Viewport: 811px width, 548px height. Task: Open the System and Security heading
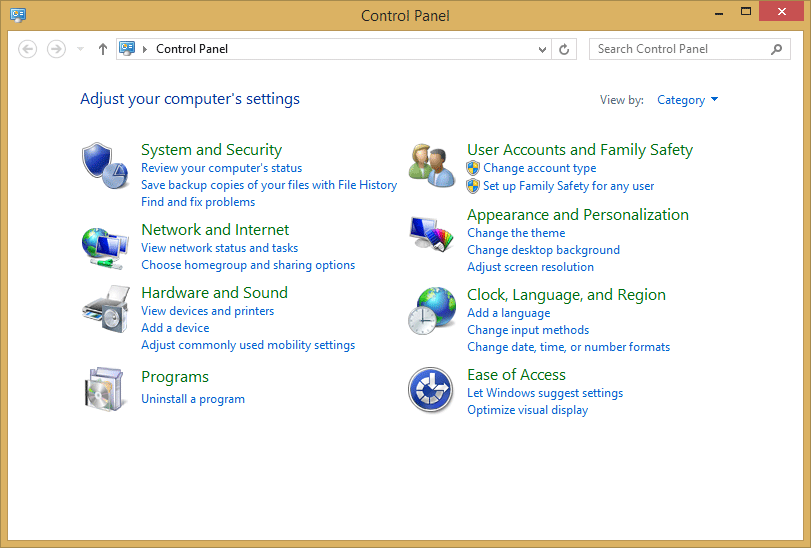click(x=212, y=150)
